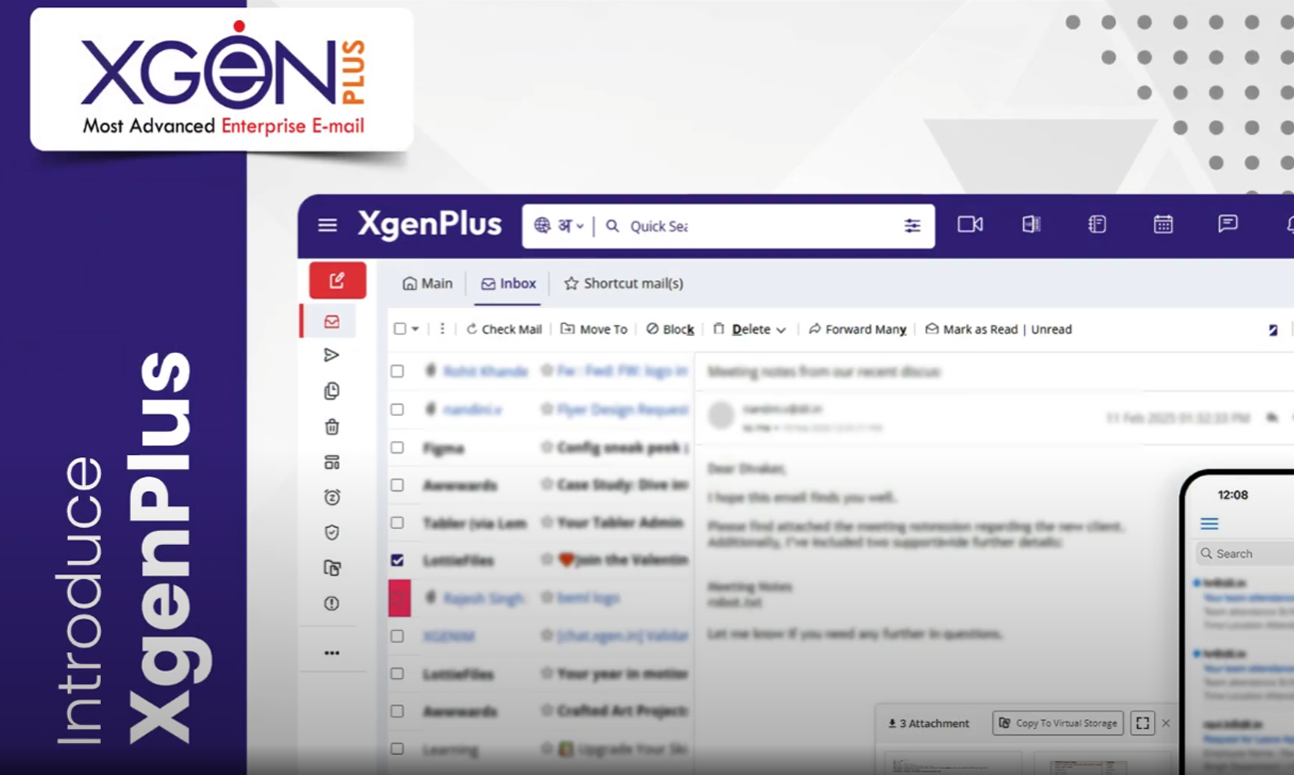The width and height of the screenshot is (1294, 775).
Task: Open the trash folder icon in sidebar
Action: [332, 427]
